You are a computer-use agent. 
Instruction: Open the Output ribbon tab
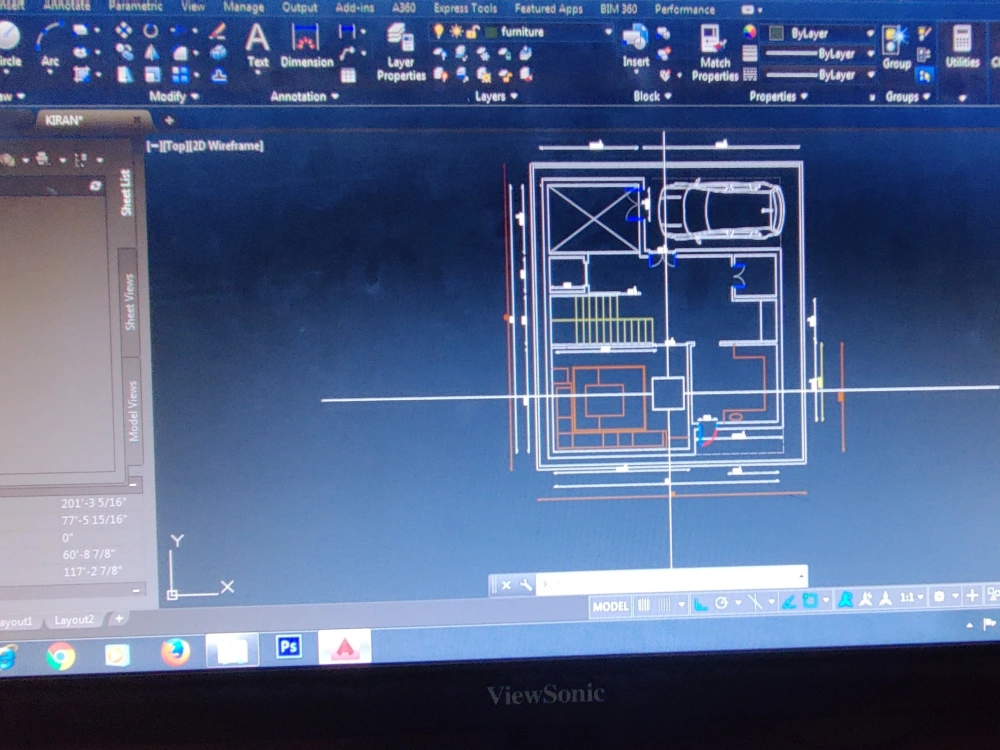299,8
